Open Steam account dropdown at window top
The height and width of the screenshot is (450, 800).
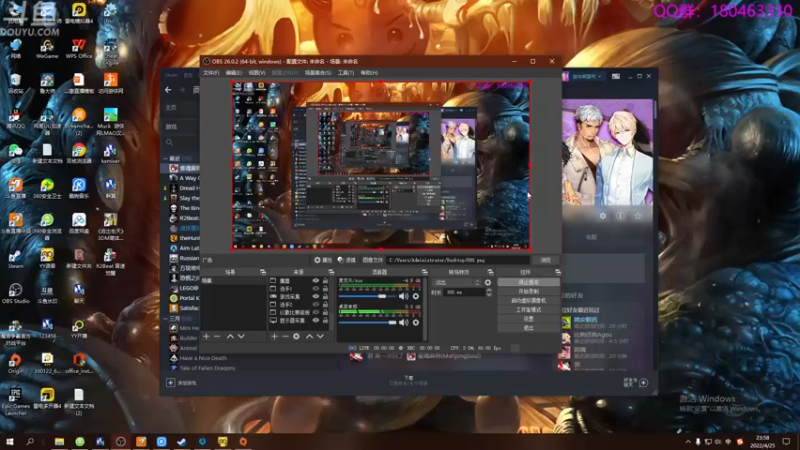(x=586, y=77)
